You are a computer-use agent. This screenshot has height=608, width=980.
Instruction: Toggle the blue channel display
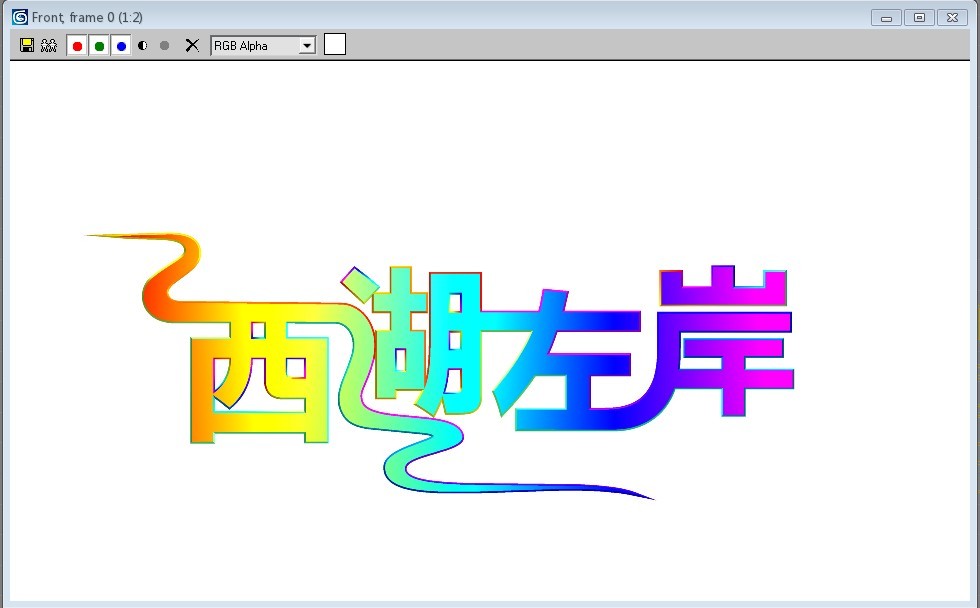[x=121, y=45]
